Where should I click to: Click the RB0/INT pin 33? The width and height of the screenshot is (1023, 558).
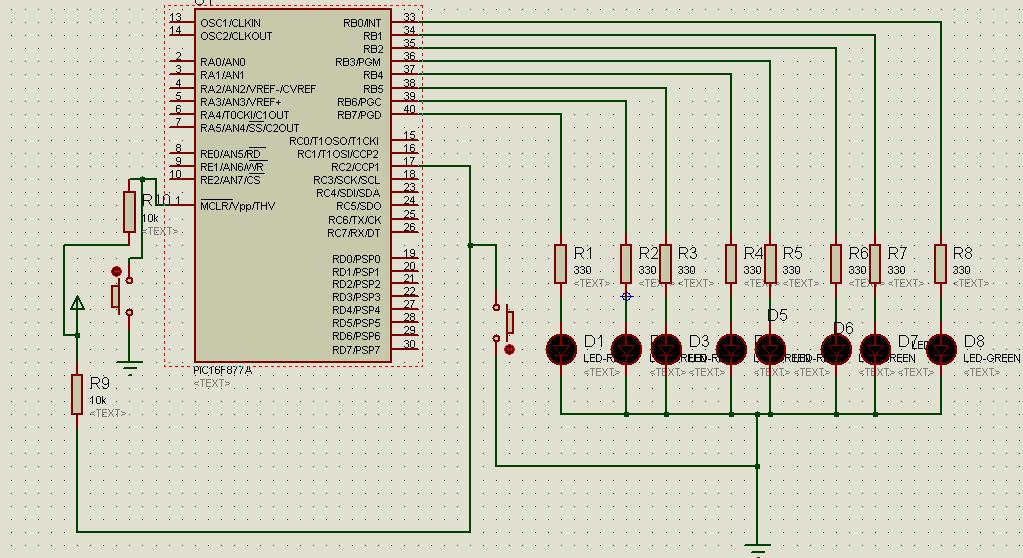(407, 22)
